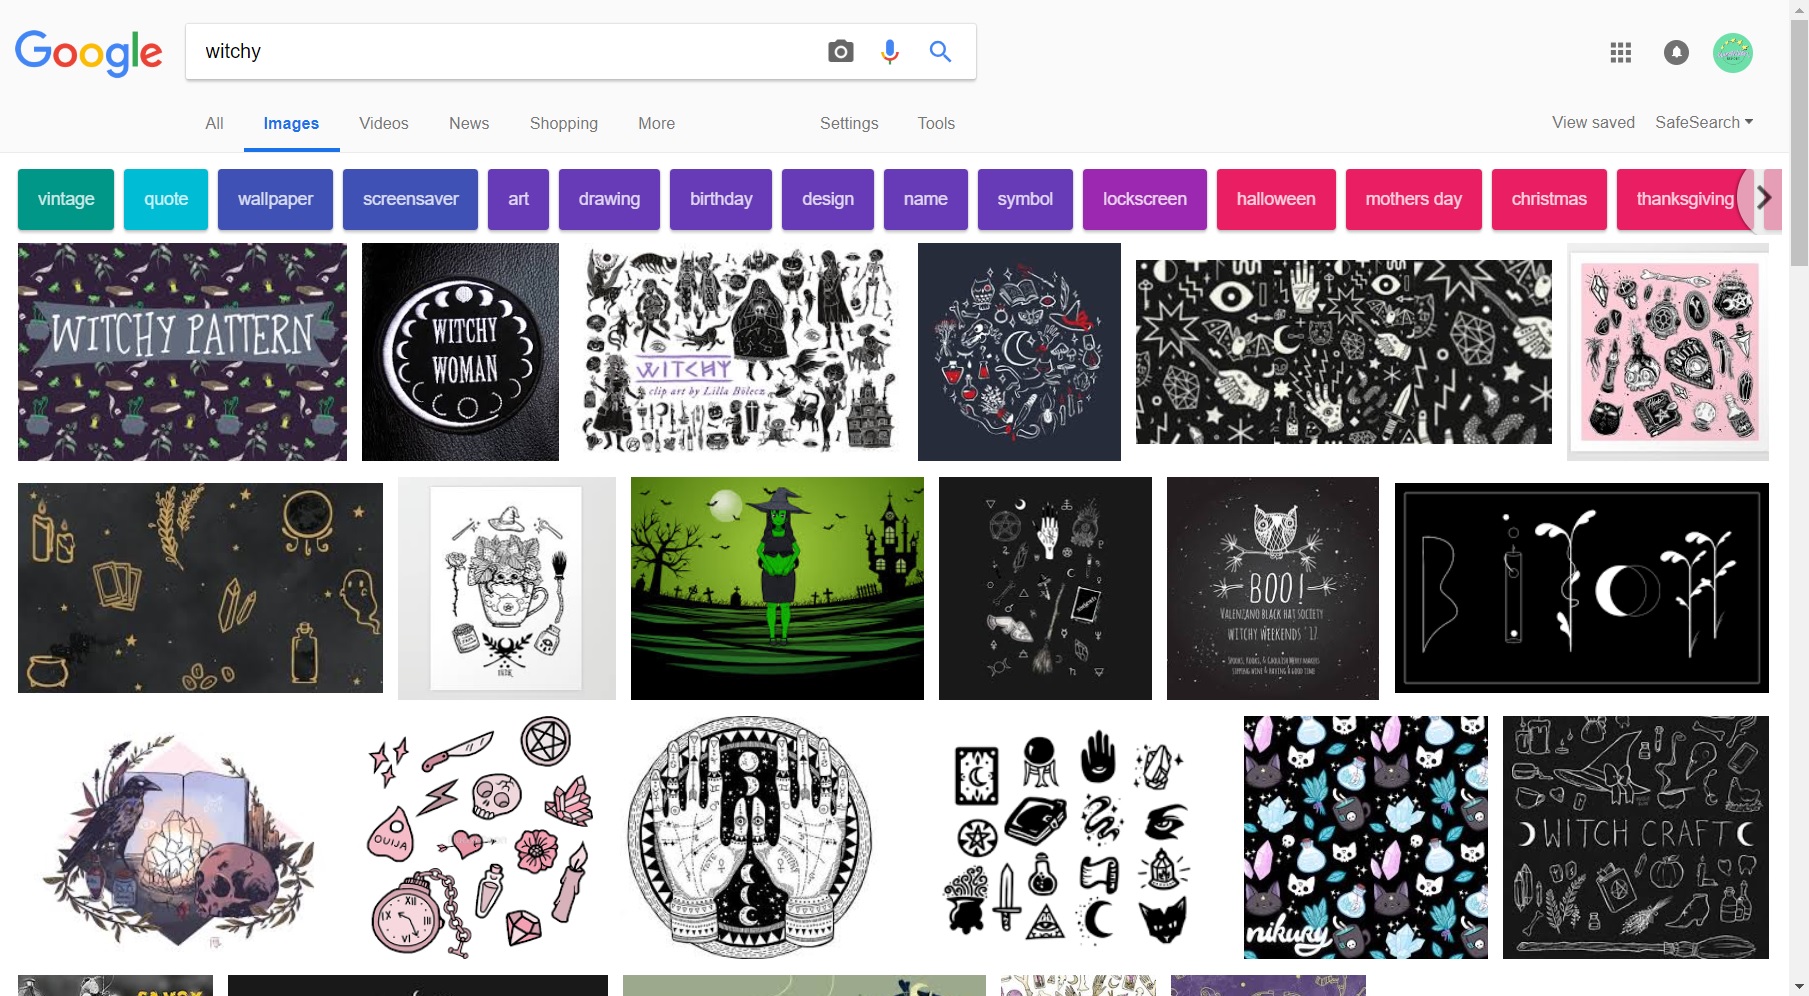Open the notifications bell
The width and height of the screenshot is (1809, 996).
pyautogui.click(x=1676, y=53)
